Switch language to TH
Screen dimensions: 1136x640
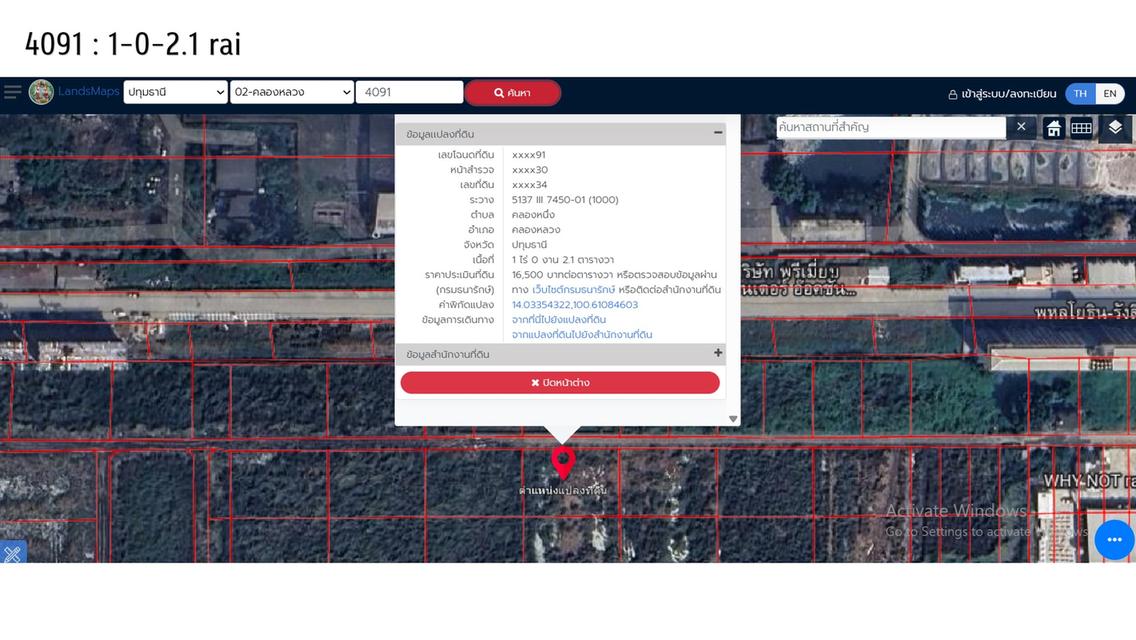[1080, 93]
